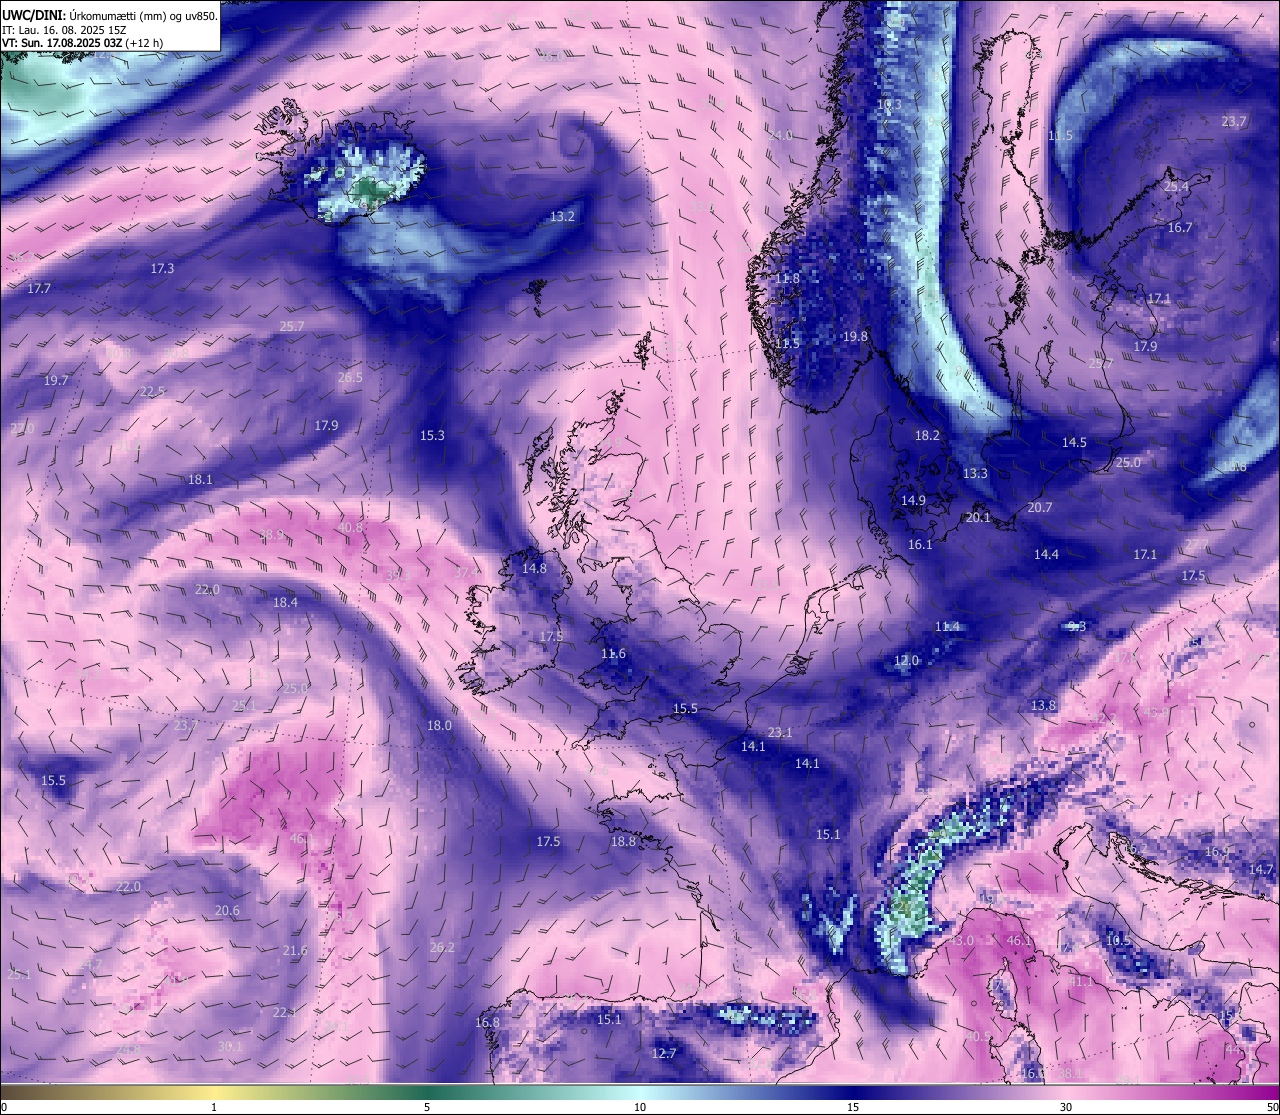Click the 15.3 value label

432,436
